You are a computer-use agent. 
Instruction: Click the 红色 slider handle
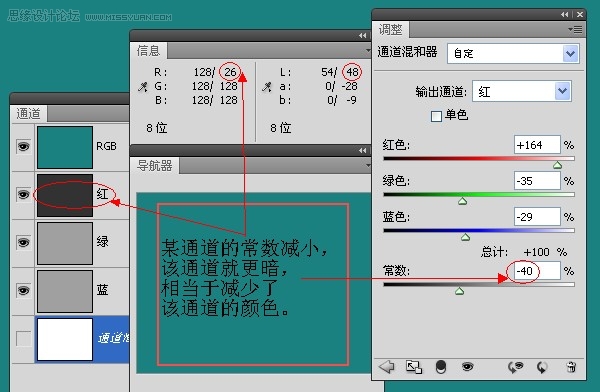point(558,165)
